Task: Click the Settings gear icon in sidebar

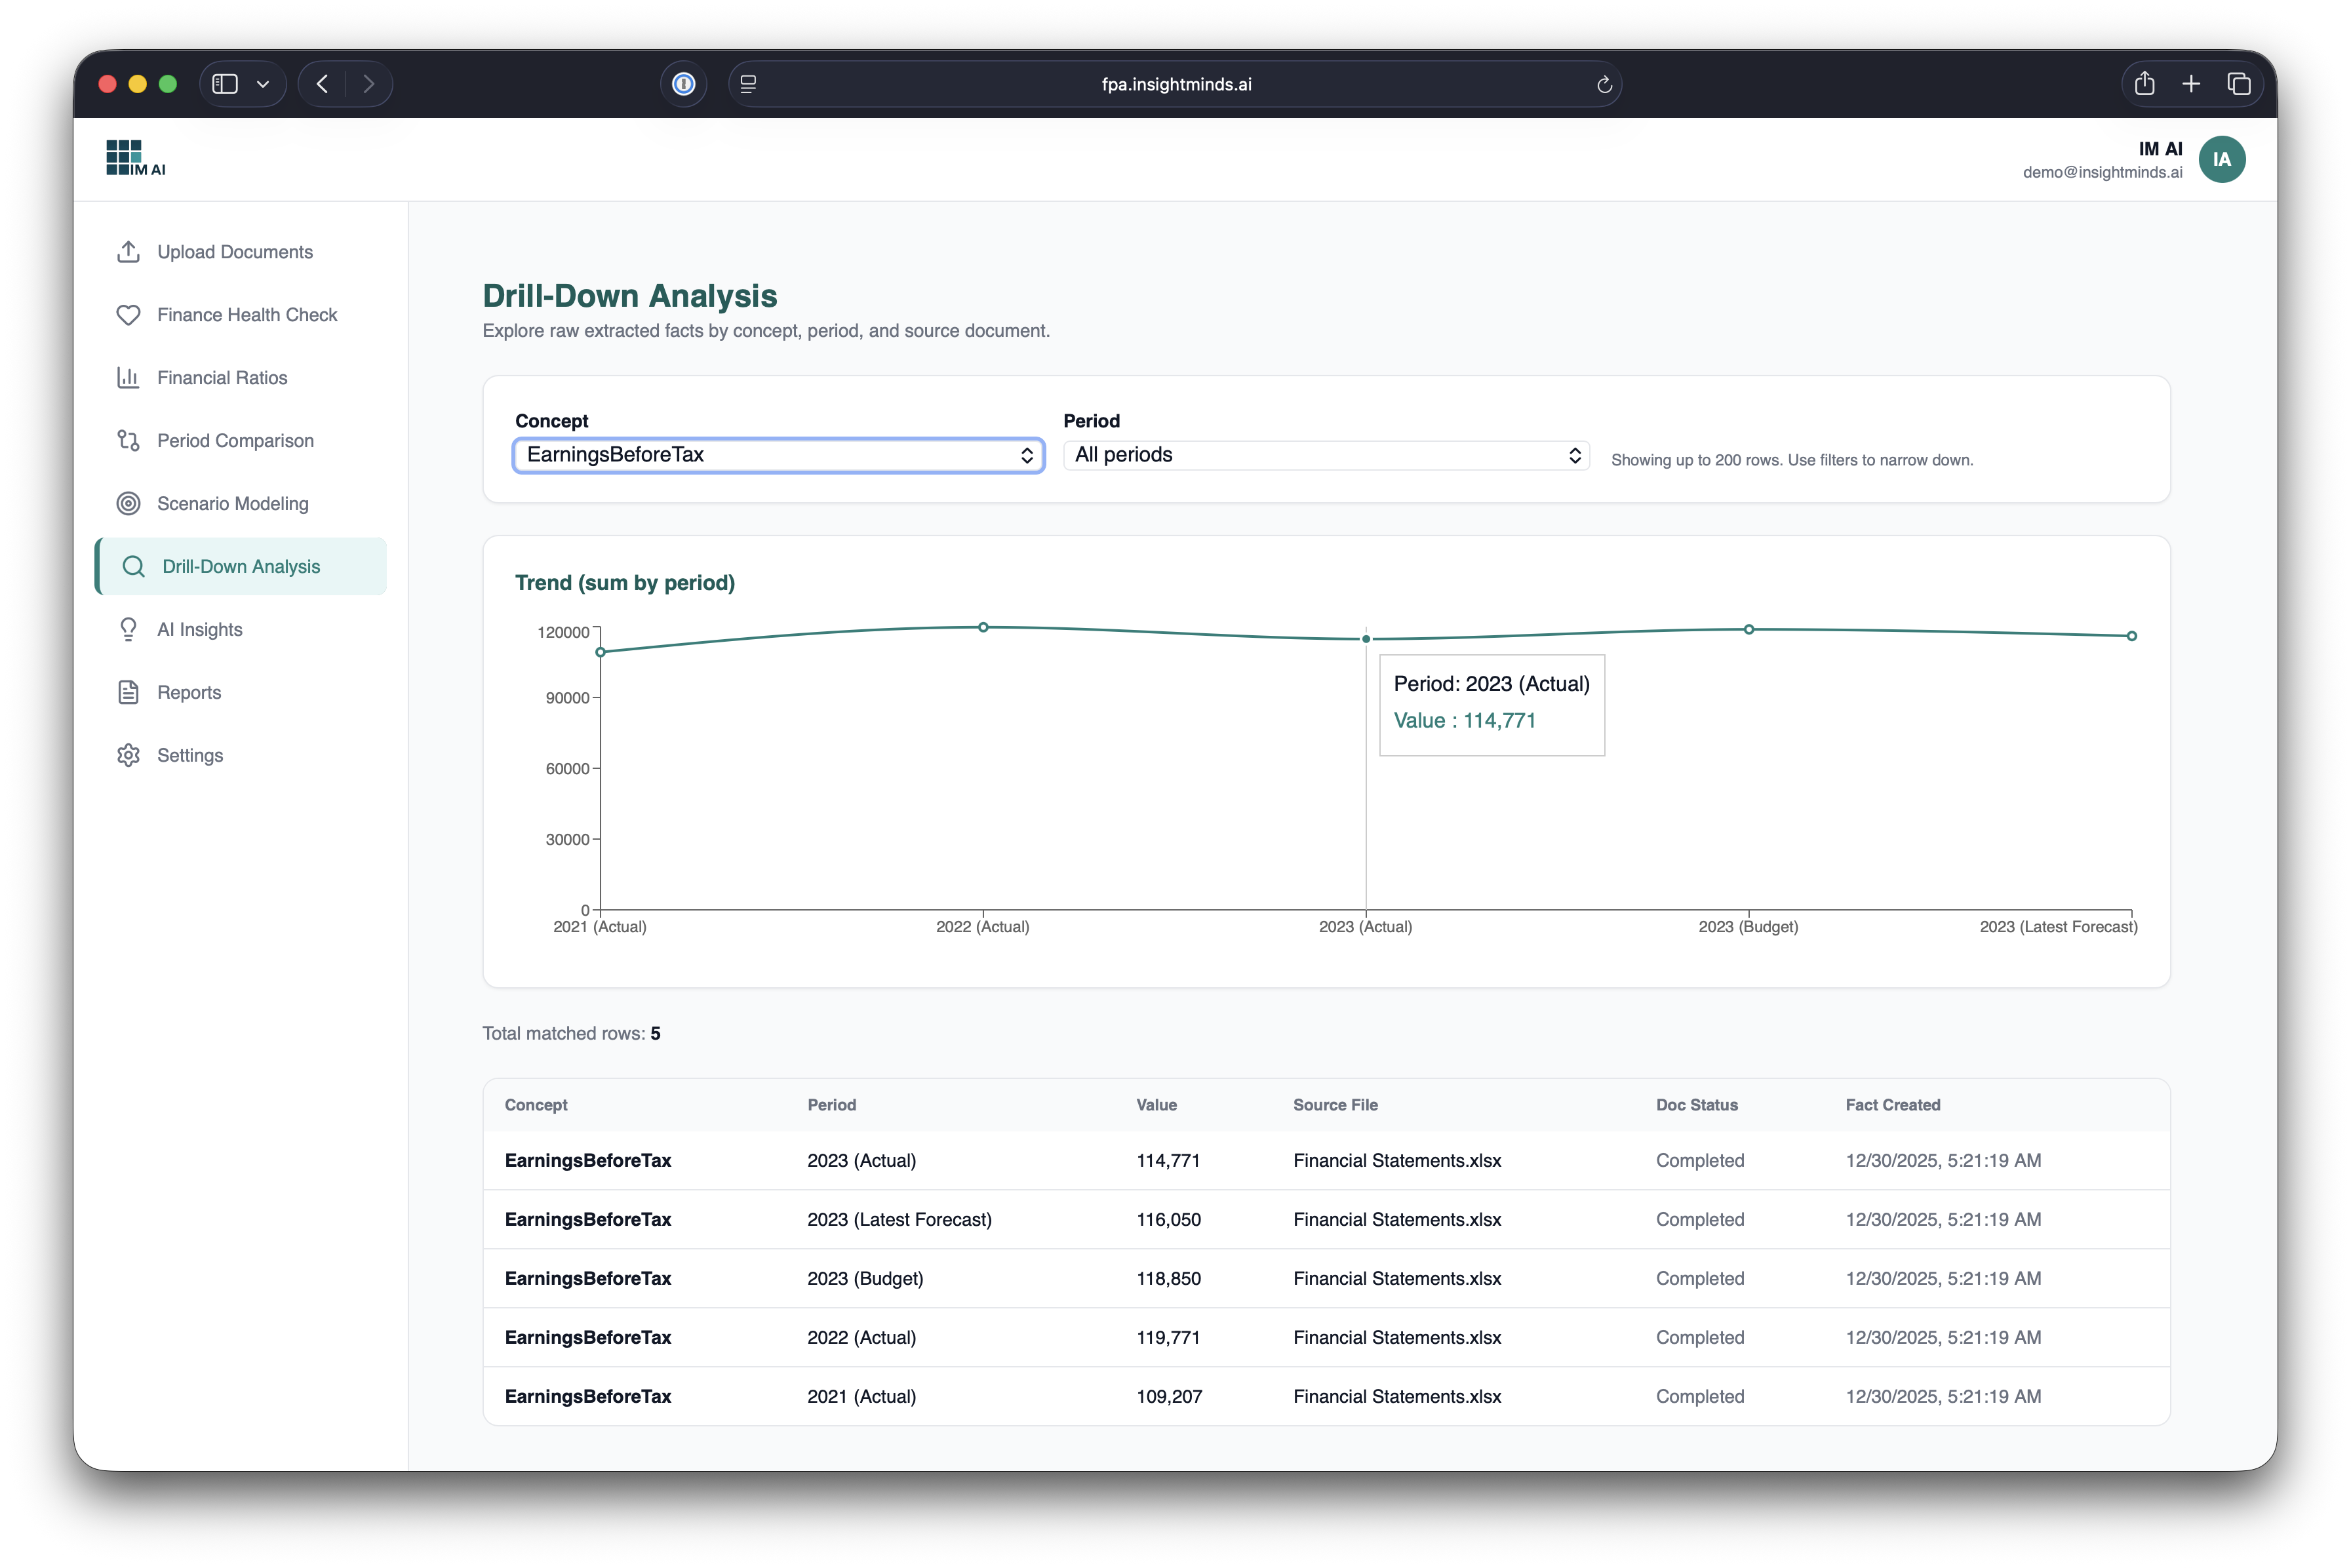Action: [128, 755]
